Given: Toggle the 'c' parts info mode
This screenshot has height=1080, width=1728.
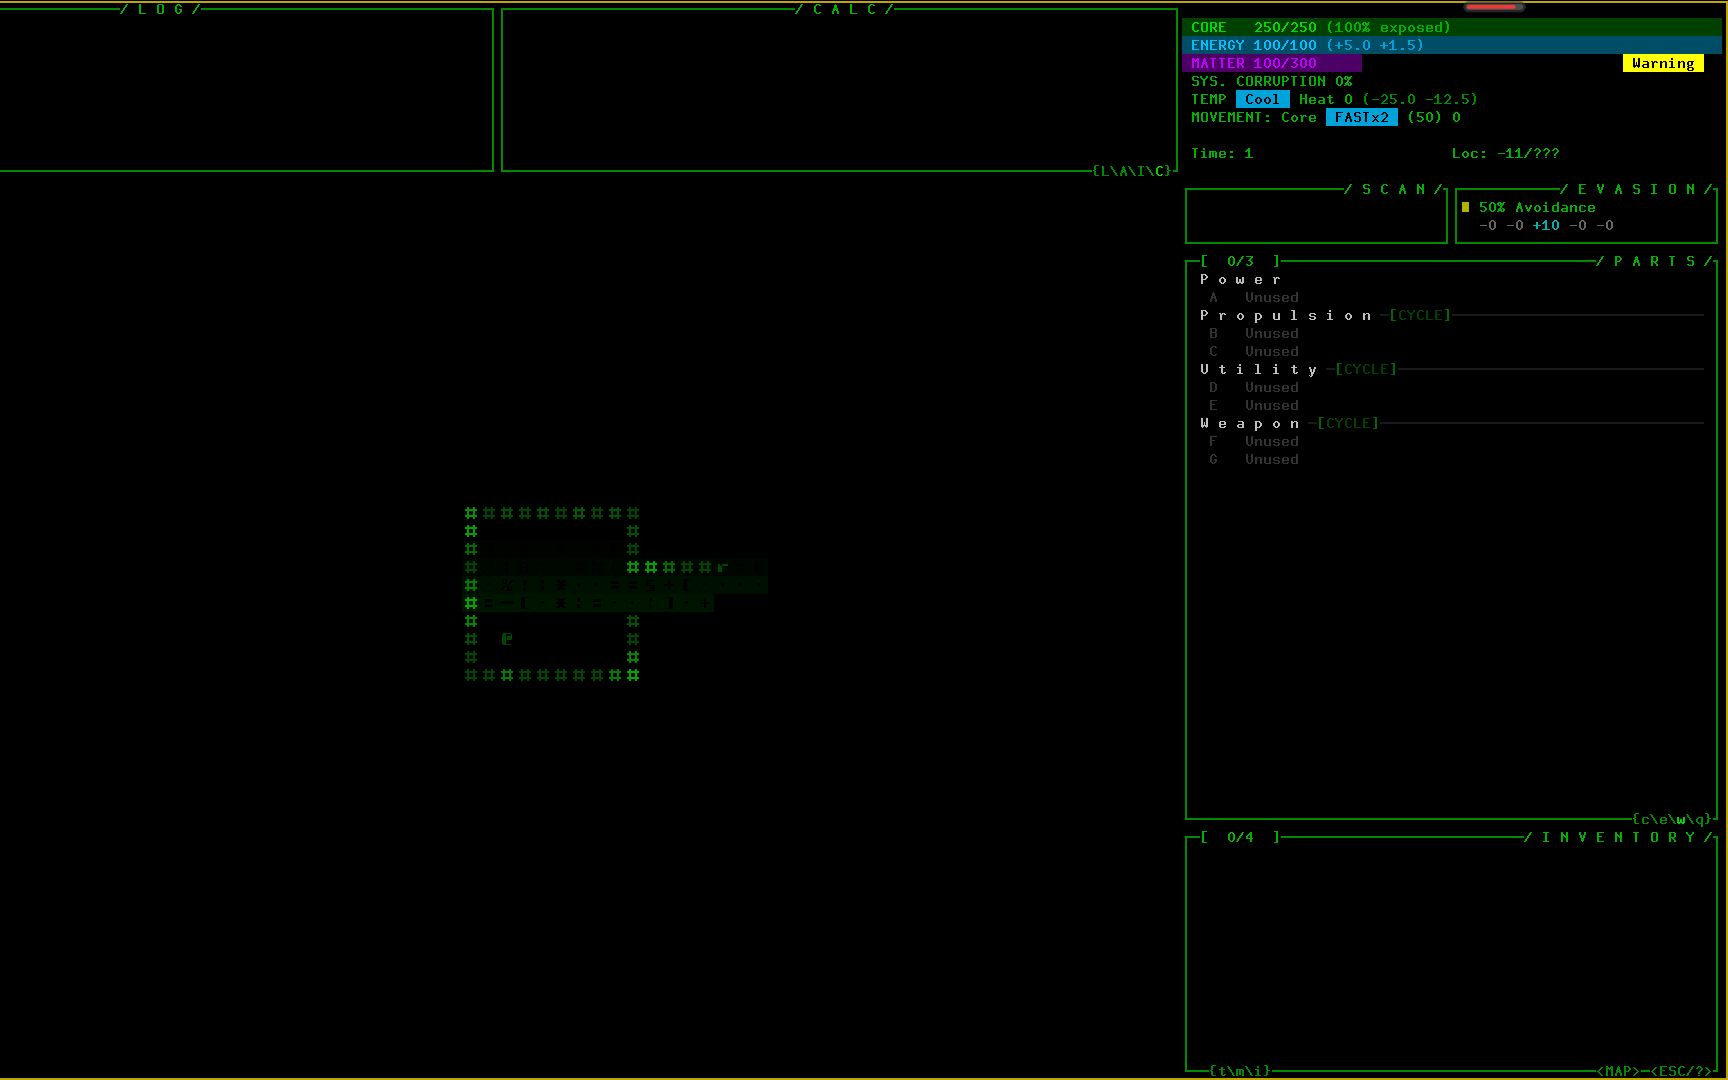Looking at the screenshot, I should point(1646,819).
